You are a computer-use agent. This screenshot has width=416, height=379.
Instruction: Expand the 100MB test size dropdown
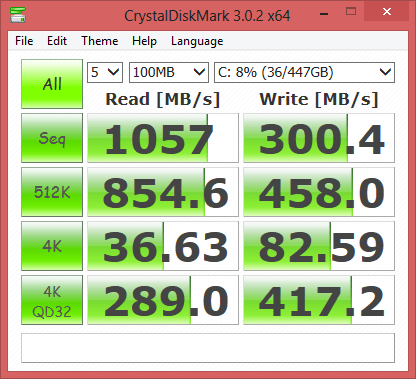coord(169,72)
